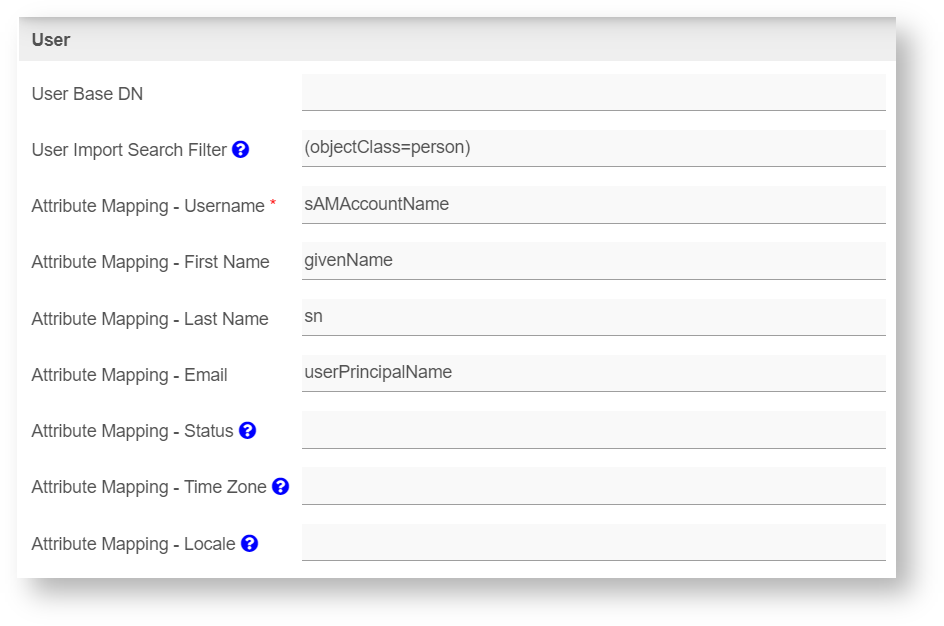The width and height of the screenshot is (944, 626).
Task: Focus the empty Status mapping field
Action: click(x=593, y=430)
